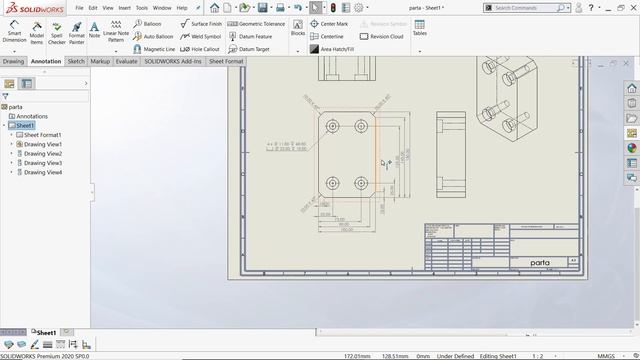Open the Design Library icon in the task pane

tap(632, 103)
